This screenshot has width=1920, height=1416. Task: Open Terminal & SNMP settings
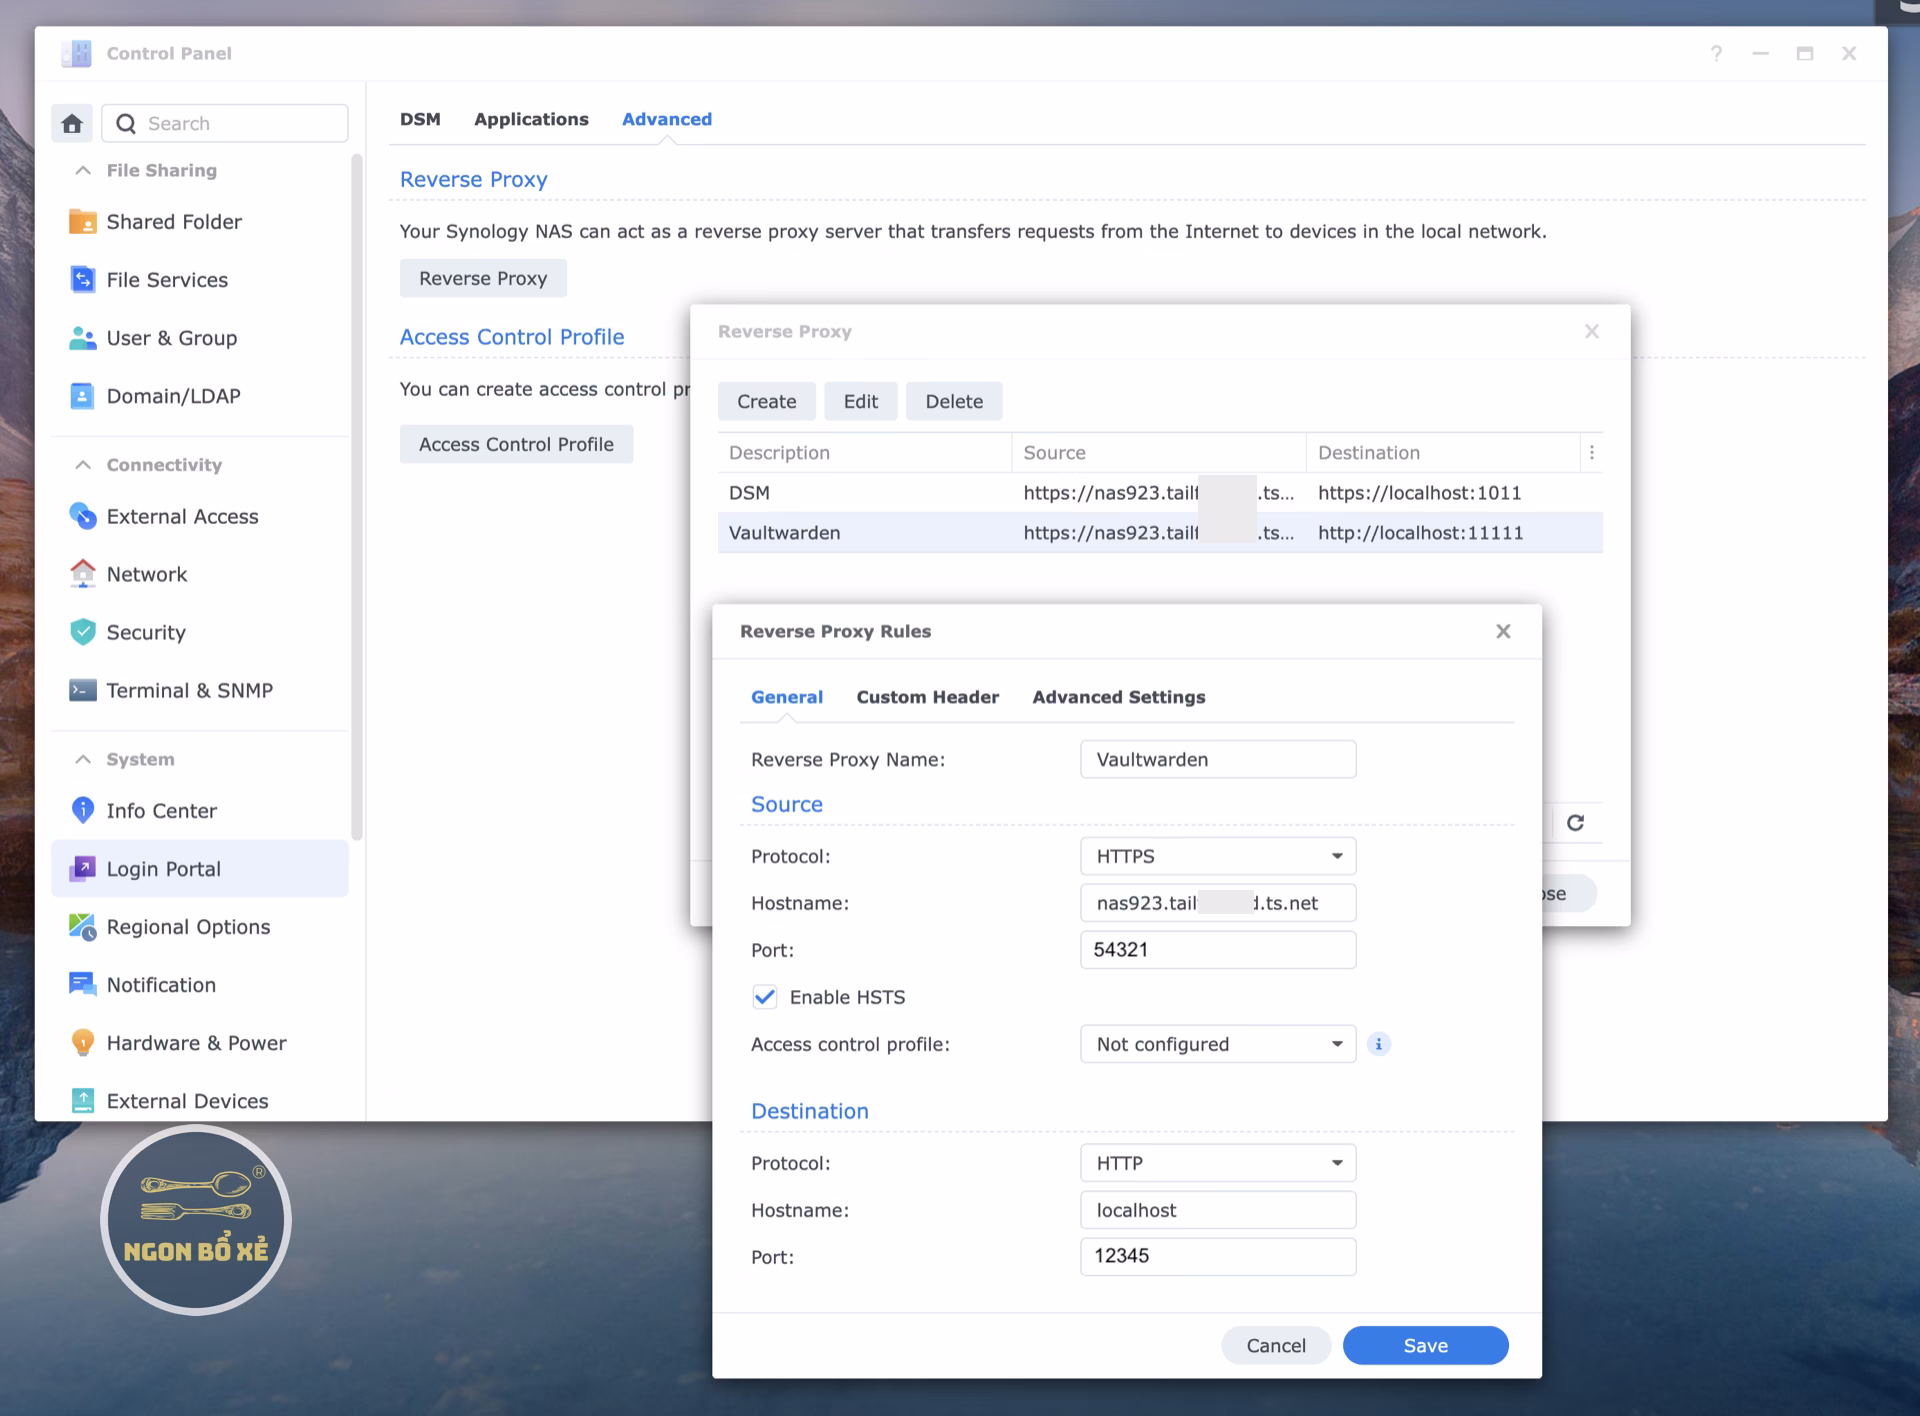click(200, 690)
